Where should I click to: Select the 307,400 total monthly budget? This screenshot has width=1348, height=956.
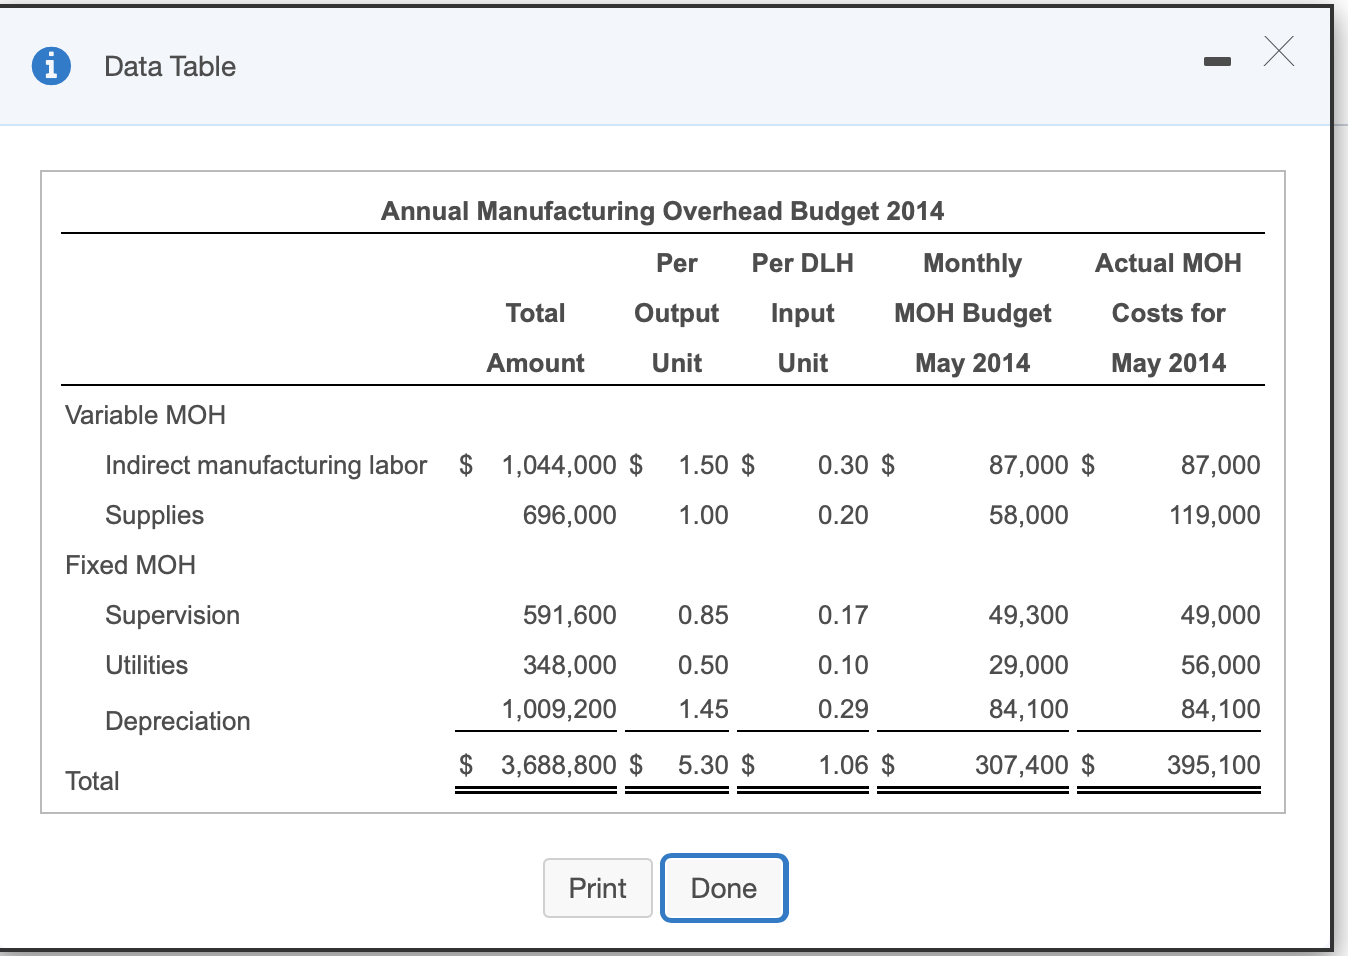tap(1022, 765)
